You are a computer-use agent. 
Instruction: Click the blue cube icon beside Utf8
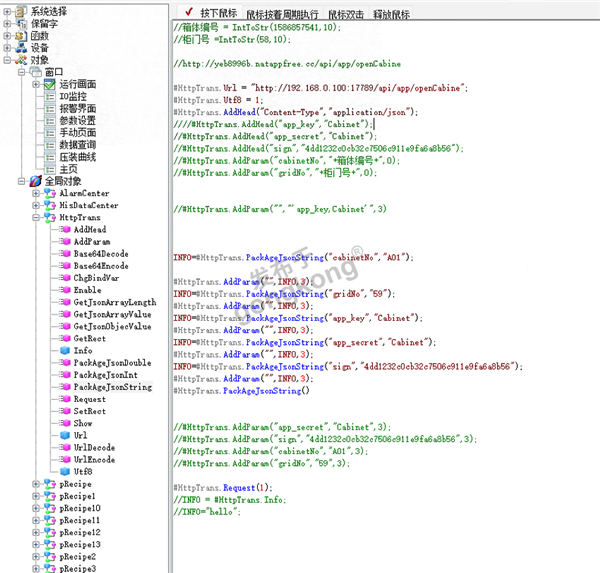(64, 471)
